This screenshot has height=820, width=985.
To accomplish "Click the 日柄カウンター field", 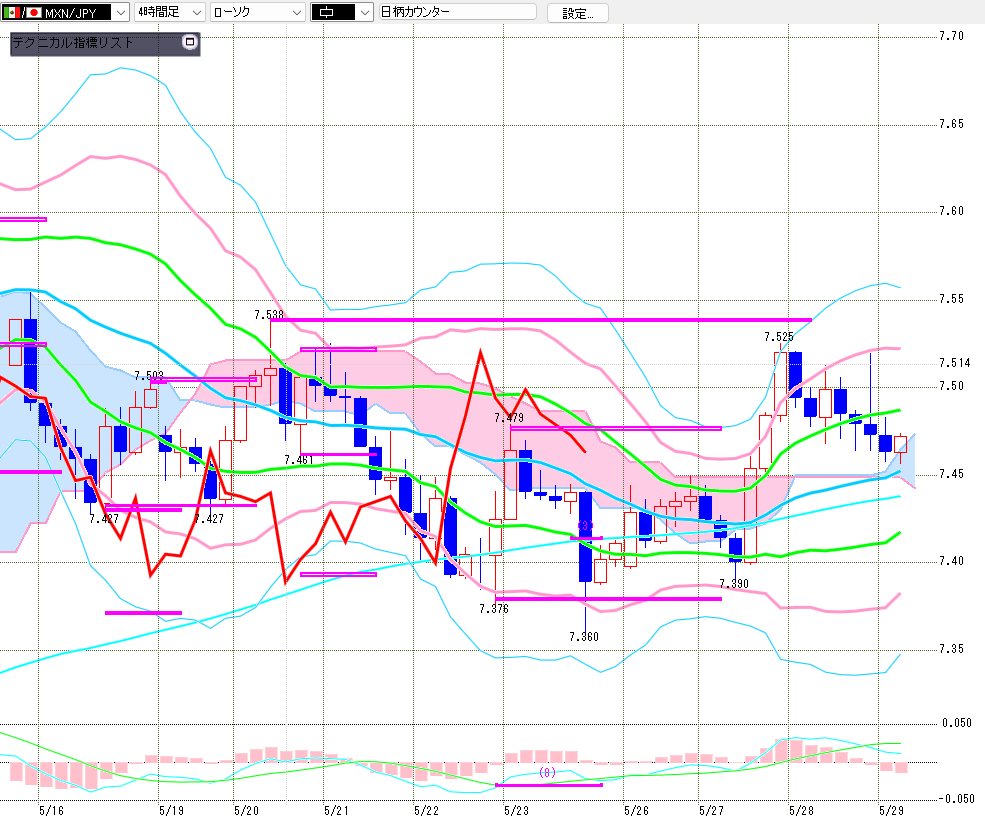I will pyautogui.click(x=458, y=12).
